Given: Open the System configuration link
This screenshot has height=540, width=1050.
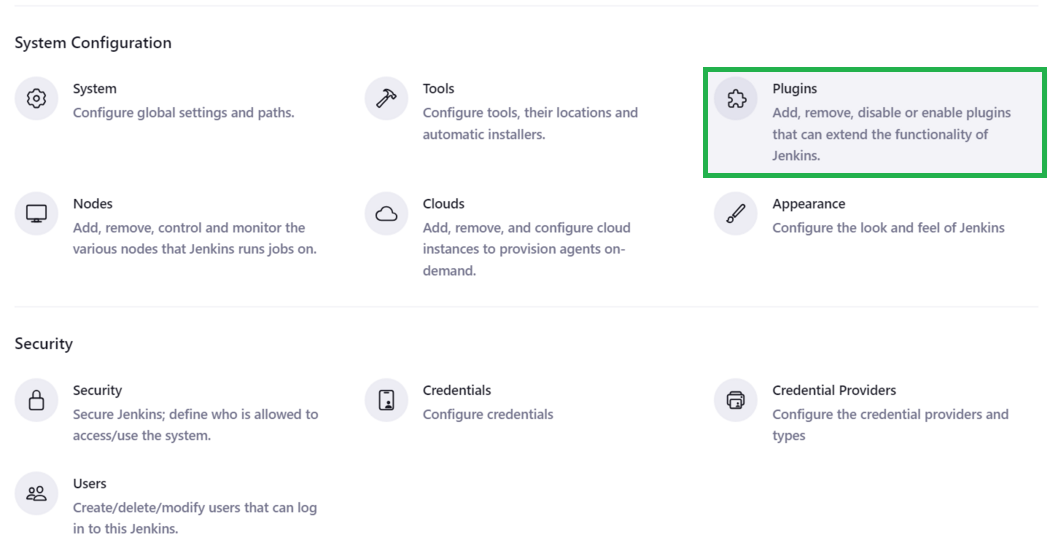Looking at the screenshot, I should [95, 89].
